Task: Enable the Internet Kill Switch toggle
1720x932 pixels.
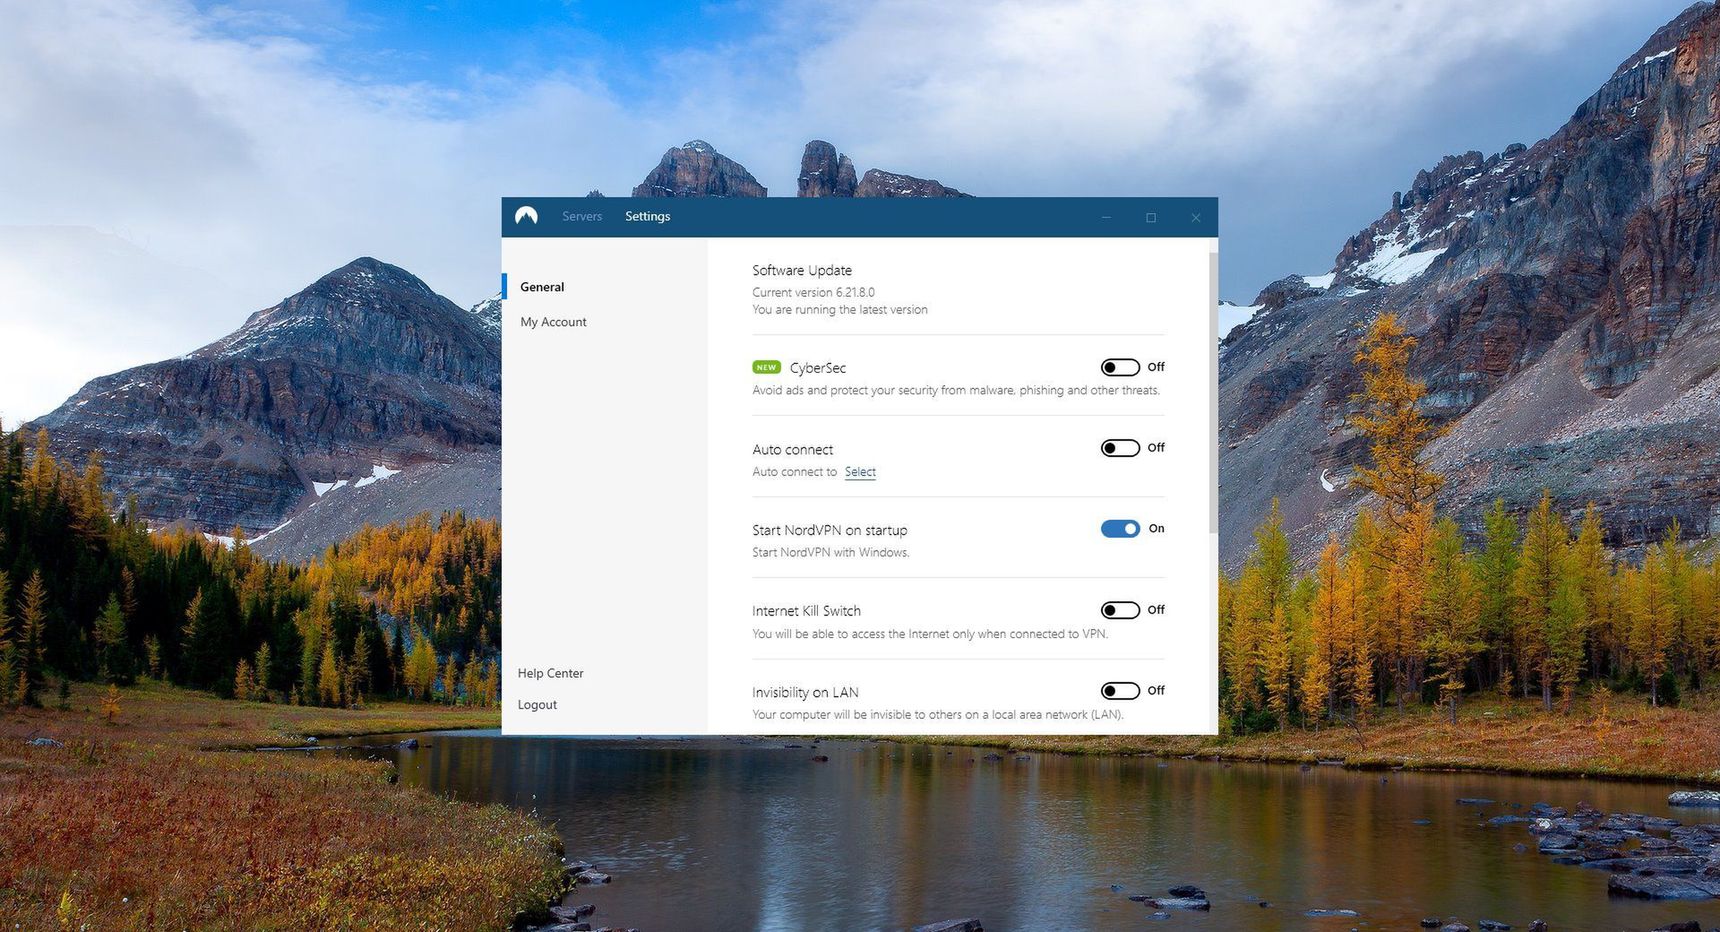Action: (1120, 610)
